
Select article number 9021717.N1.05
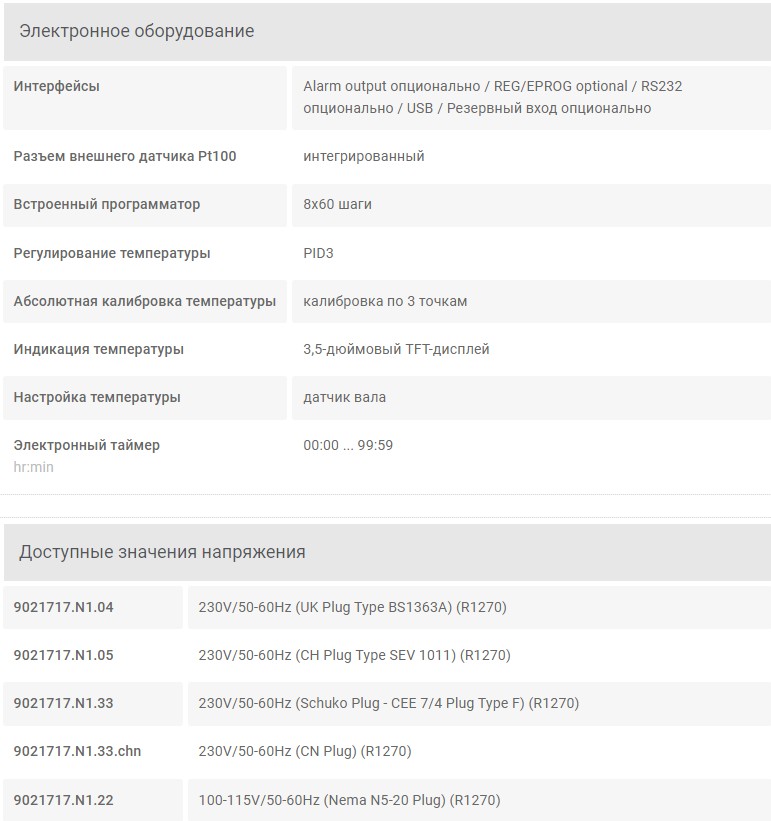coord(63,655)
